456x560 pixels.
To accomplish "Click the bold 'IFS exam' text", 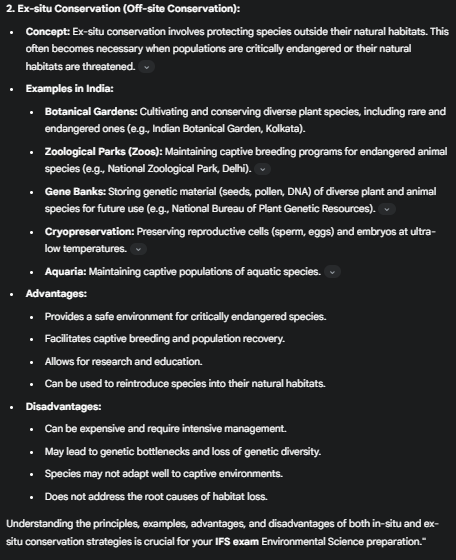I will click(237, 541).
